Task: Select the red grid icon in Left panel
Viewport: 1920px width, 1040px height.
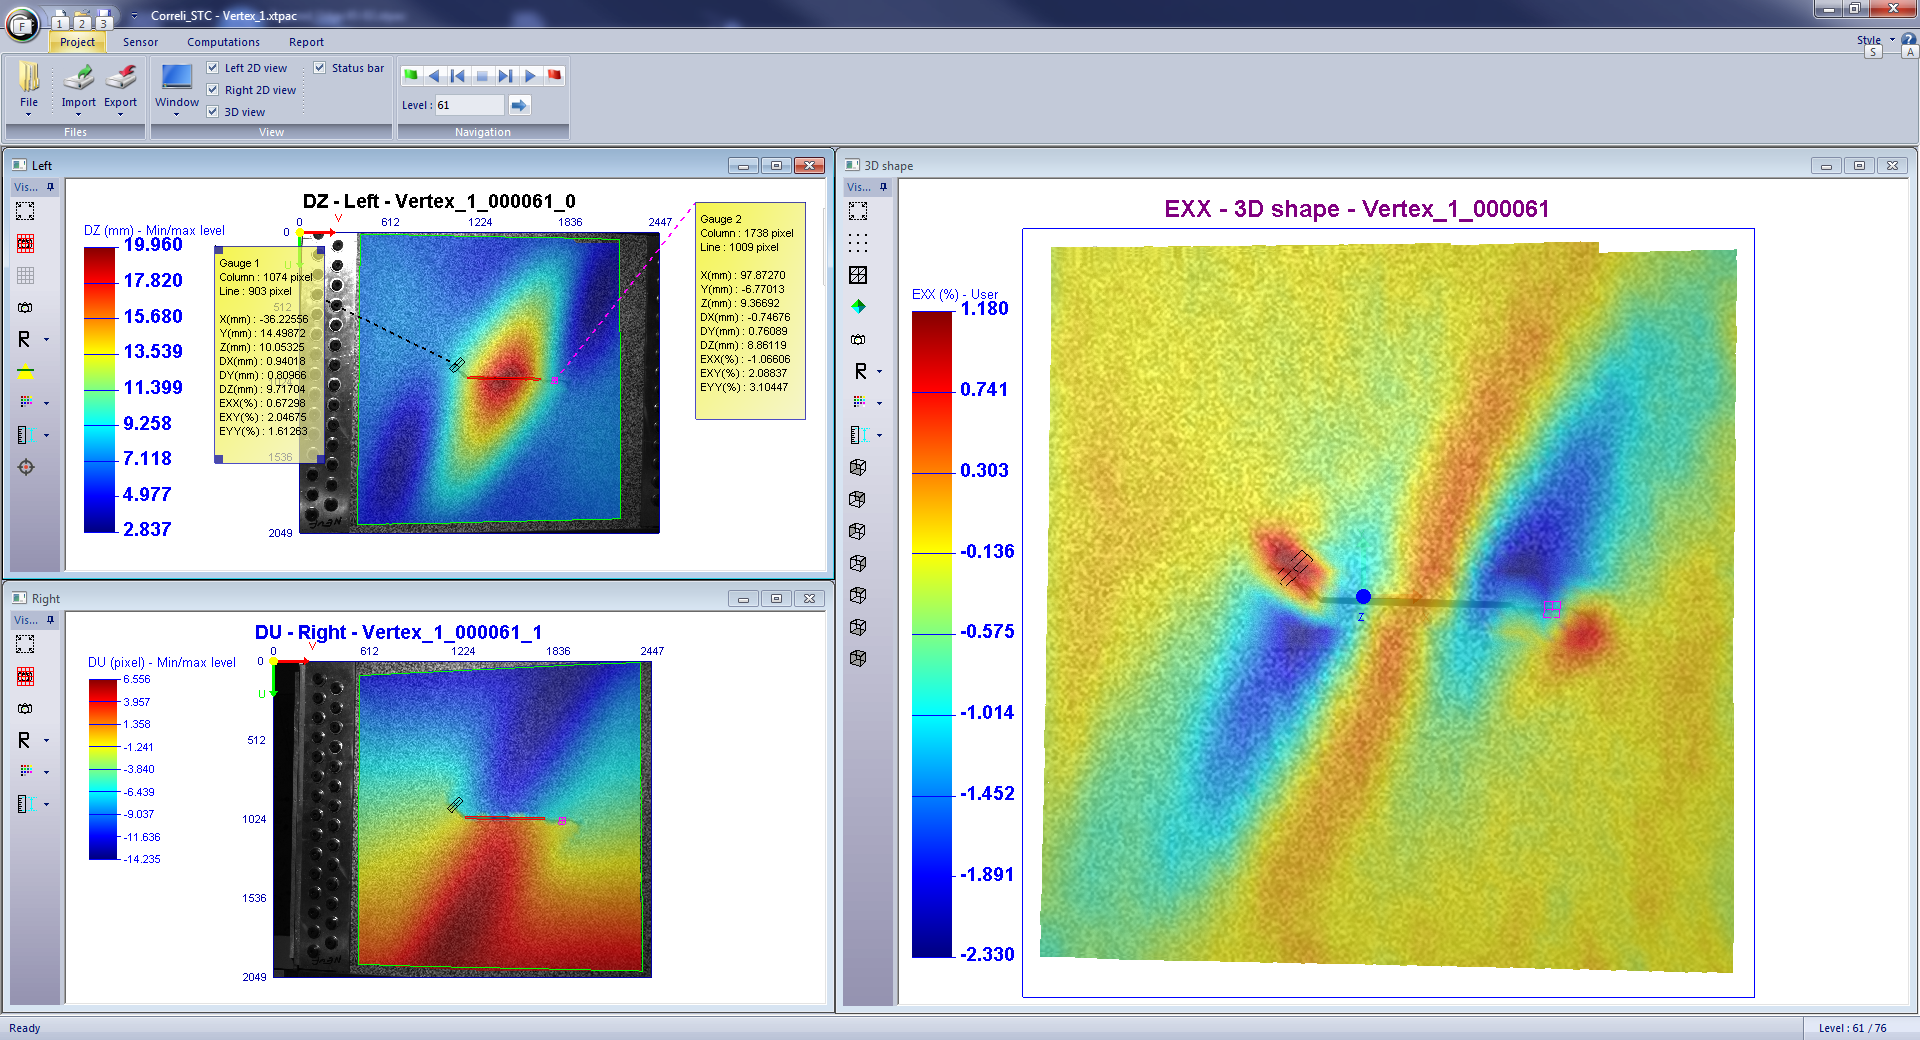Action: [26, 243]
